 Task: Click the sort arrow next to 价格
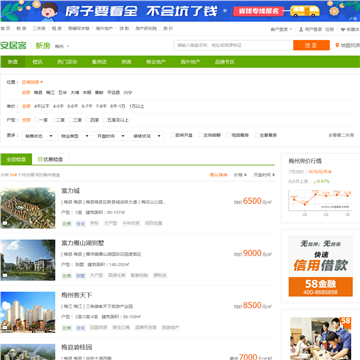click(x=246, y=175)
